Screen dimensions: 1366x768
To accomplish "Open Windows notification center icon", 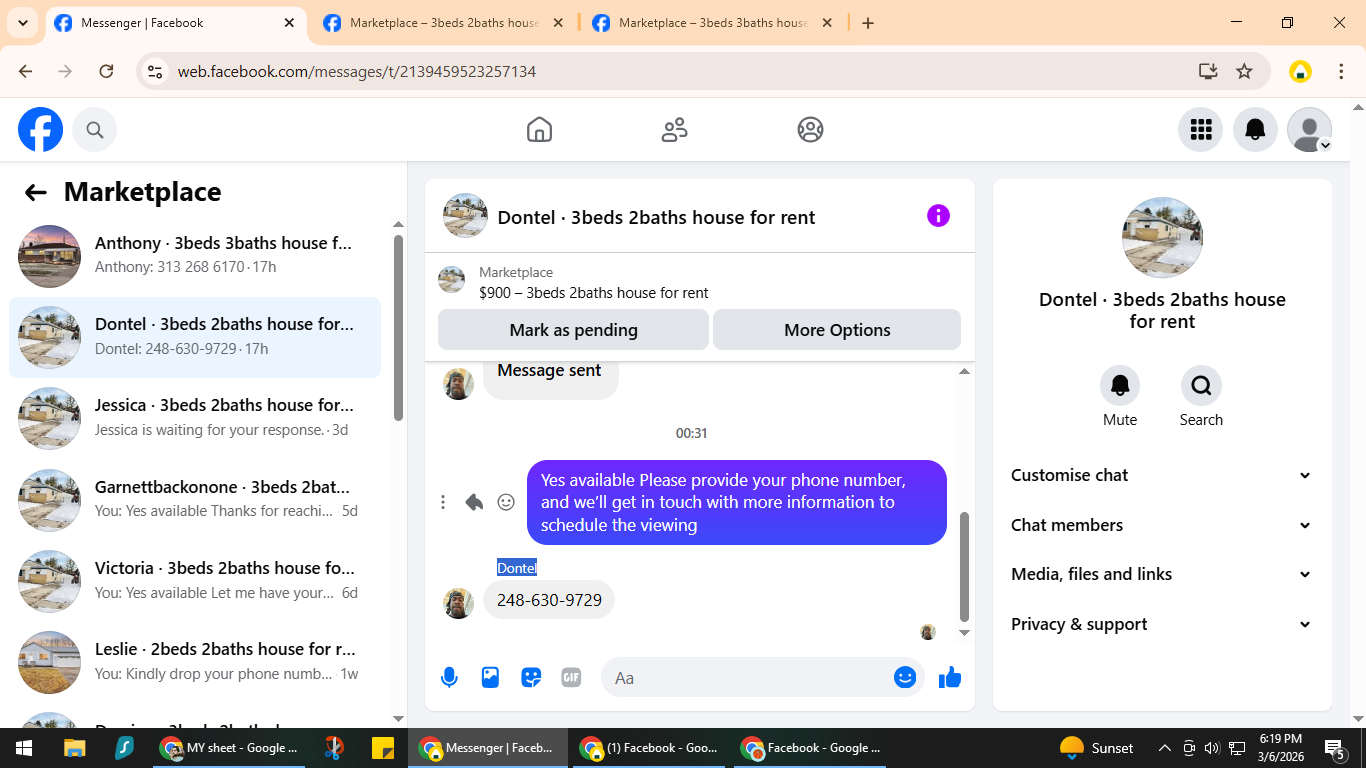I will [x=1335, y=748].
